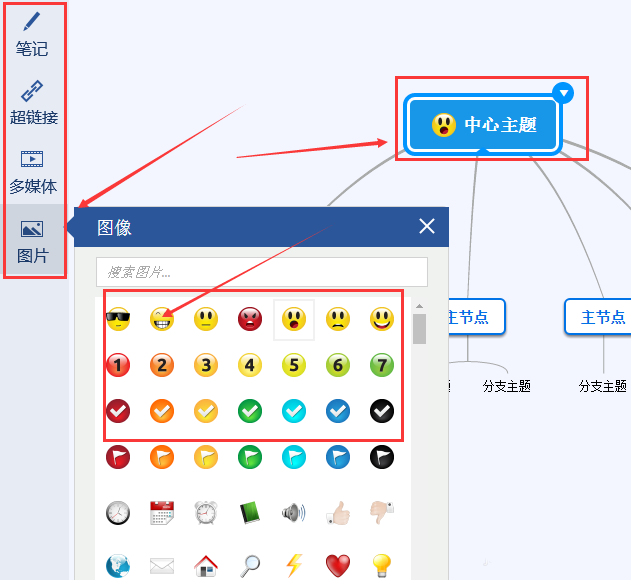Select the 中心主题 central topic node

click(x=483, y=125)
